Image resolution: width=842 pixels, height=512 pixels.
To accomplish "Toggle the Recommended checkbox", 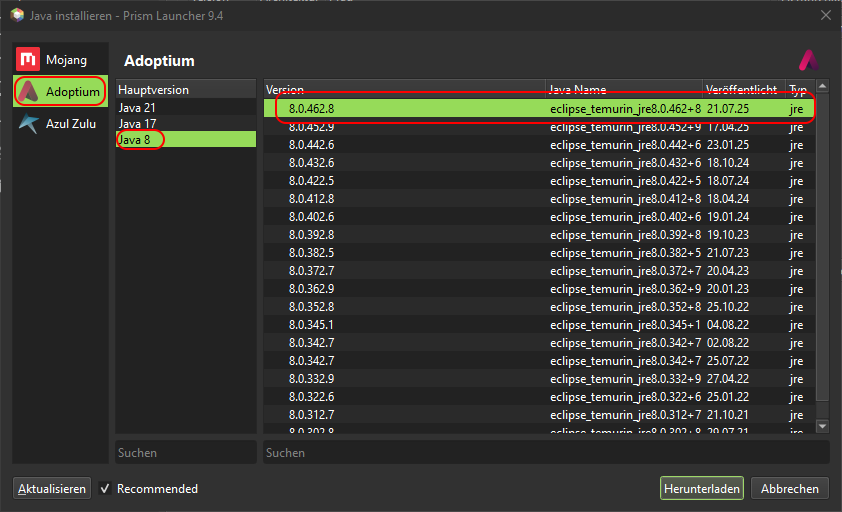I will click(105, 488).
